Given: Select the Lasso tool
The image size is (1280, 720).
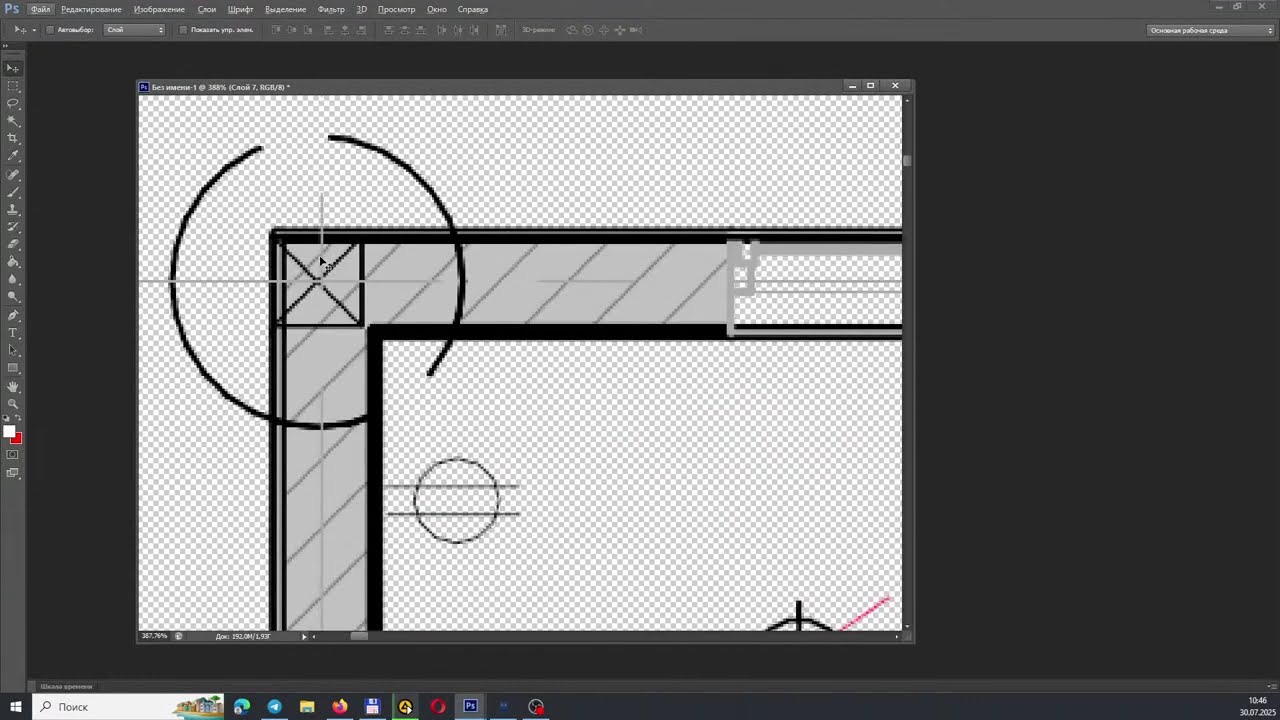Looking at the screenshot, I should pyautogui.click(x=13, y=103).
